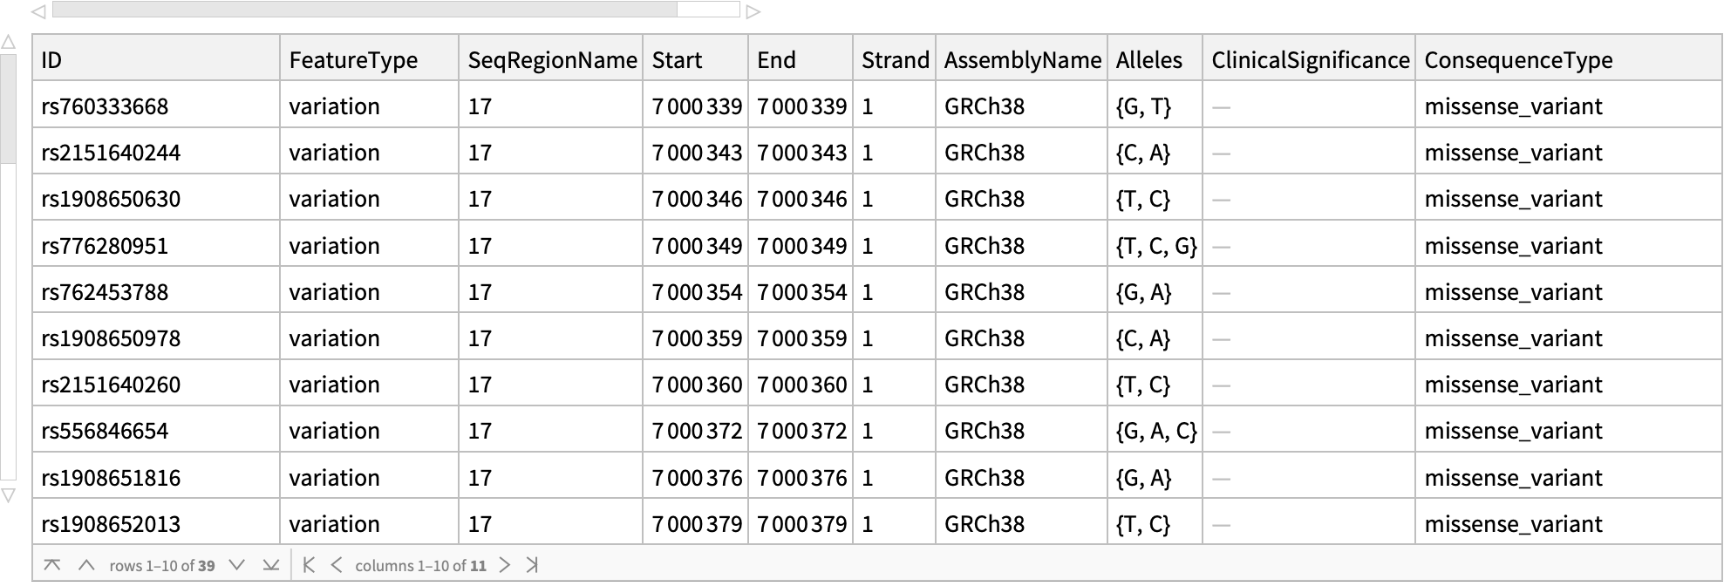The width and height of the screenshot is (1724, 582).
Task: Go to the previous page of rows
Action: pyautogui.click(x=86, y=565)
